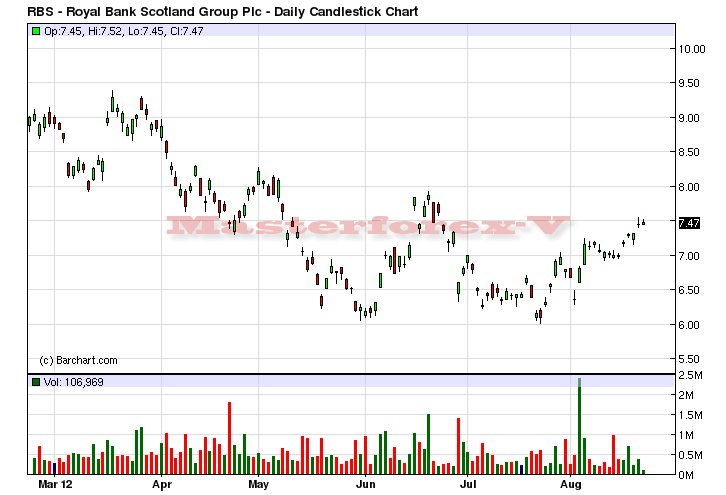Click the 10.00 price axis label
726x495 pixels.
coord(692,49)
